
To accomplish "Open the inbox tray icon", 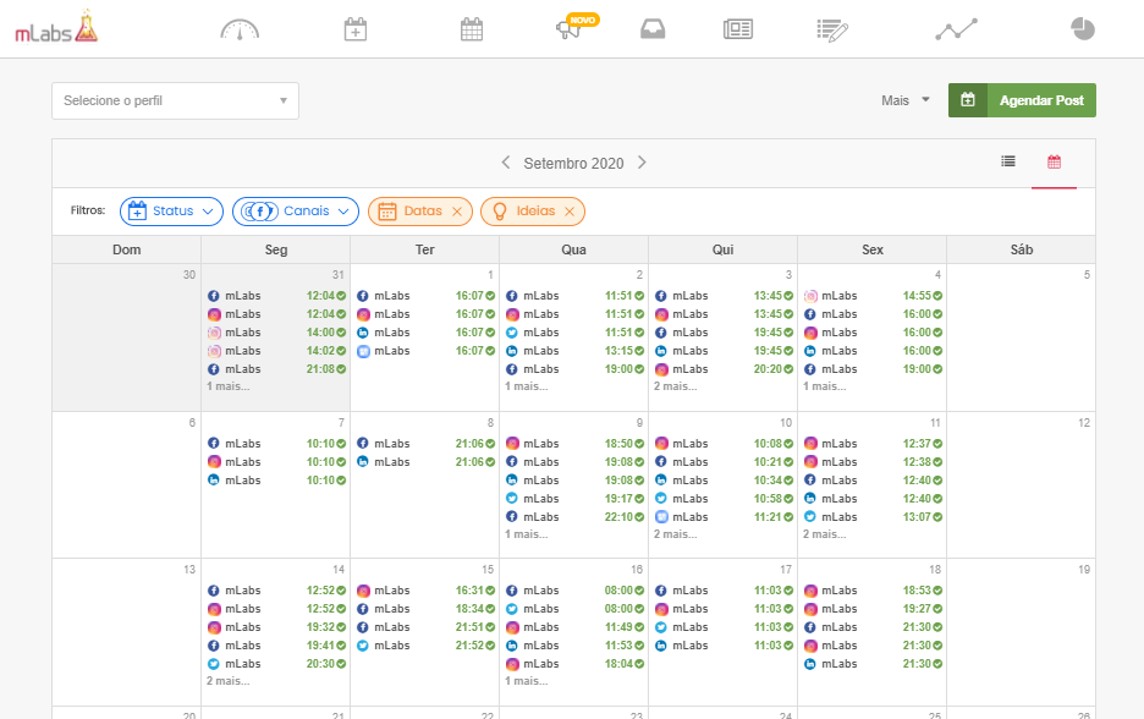I will [652, 29].
